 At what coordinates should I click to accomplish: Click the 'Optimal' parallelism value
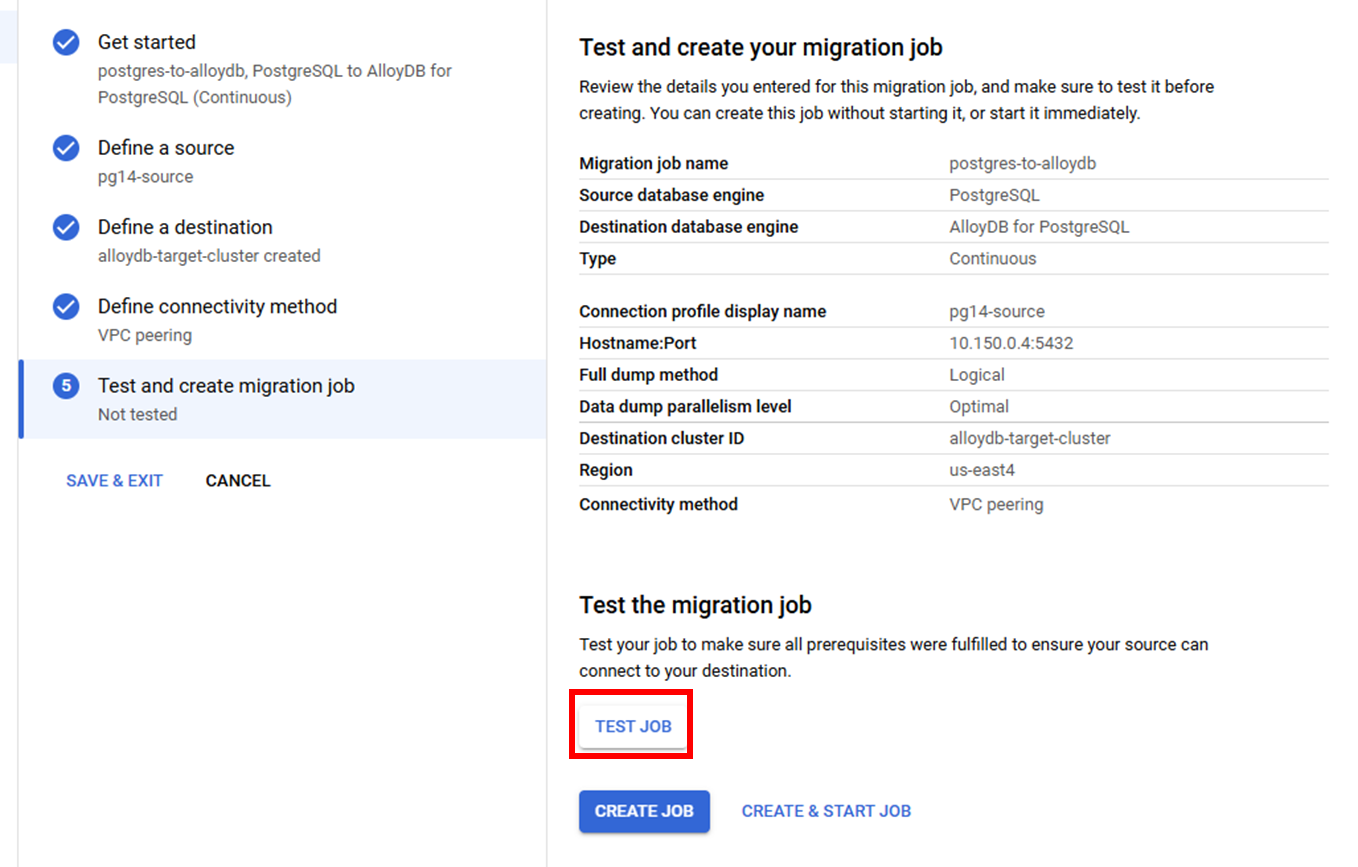tap(979, 407)
